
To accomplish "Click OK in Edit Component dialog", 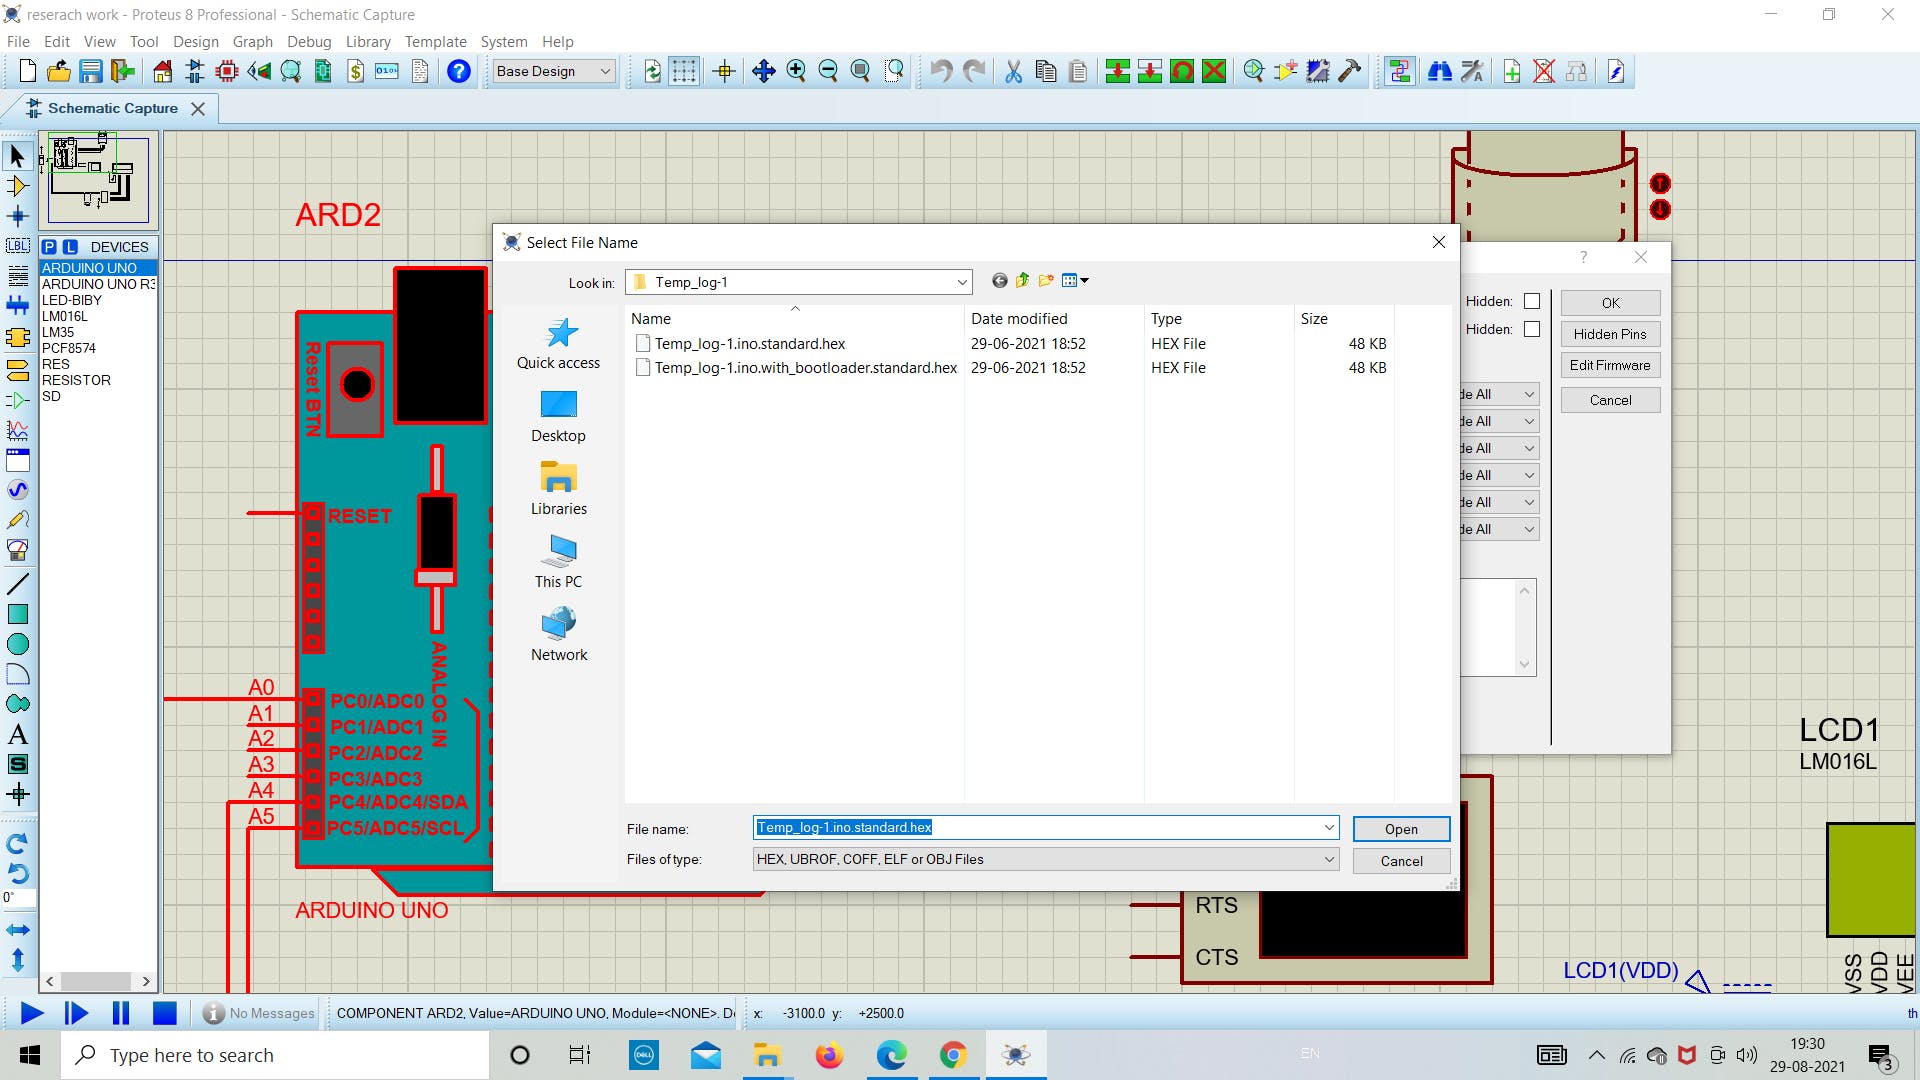I will [1610, 303].
